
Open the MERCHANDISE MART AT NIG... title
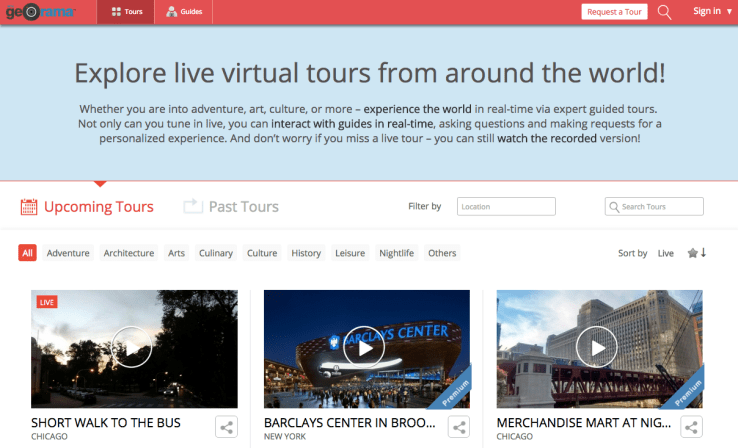[x=584, y=423]
